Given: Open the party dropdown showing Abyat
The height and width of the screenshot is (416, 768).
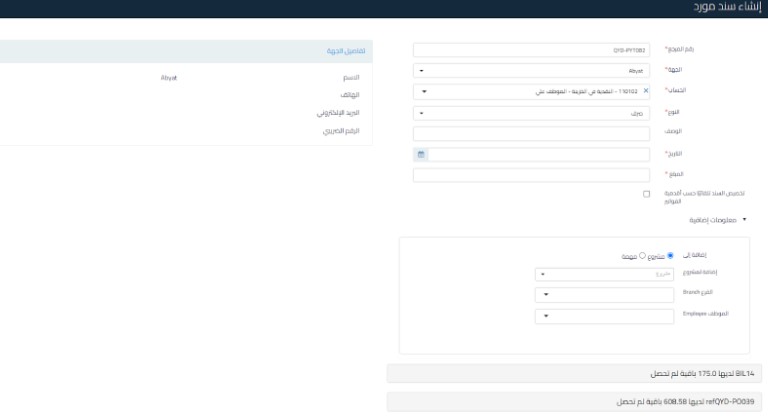Looking at the screenshot, I should [x=532, y=71].
